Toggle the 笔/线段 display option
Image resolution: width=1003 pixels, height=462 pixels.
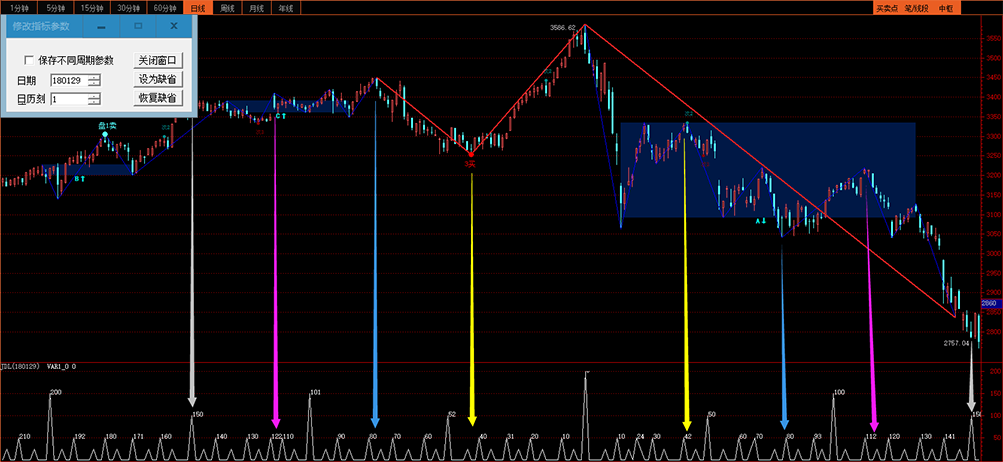pyautogui.click(x=916, y=8)
